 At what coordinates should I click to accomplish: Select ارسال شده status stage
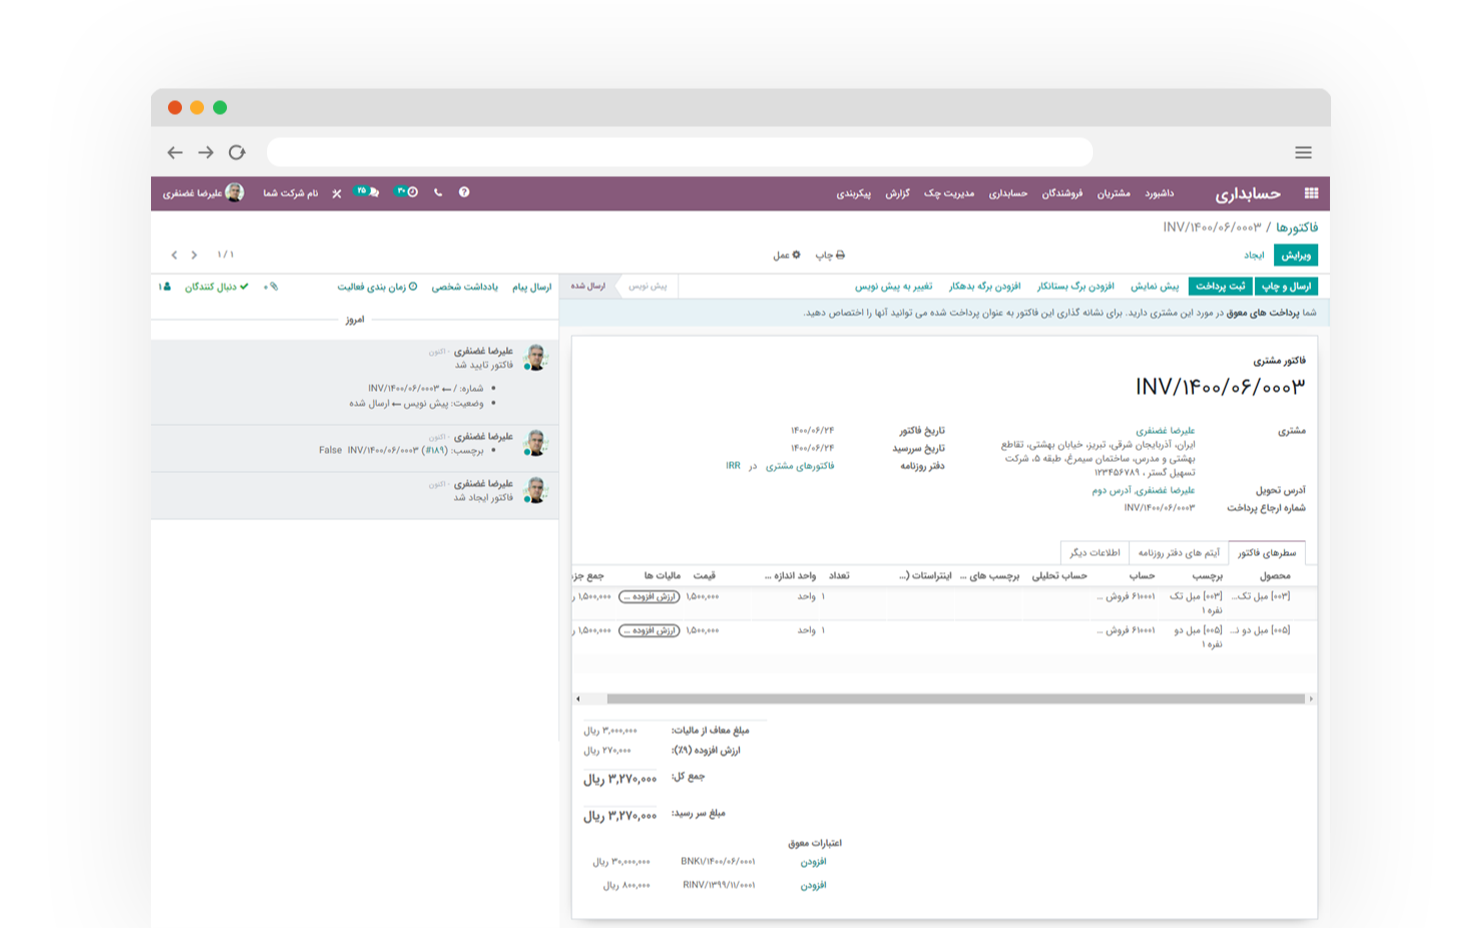point(588,286)
